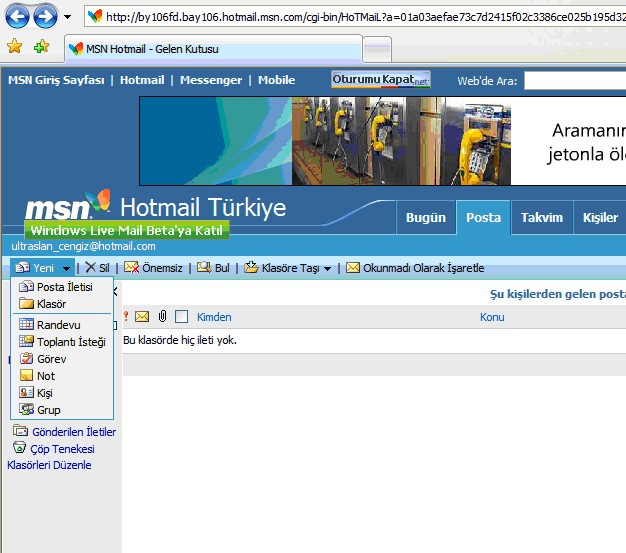Collapse the Yeni dropdown arrow
This screenshot has height=553, width=626.
point(66,268)
